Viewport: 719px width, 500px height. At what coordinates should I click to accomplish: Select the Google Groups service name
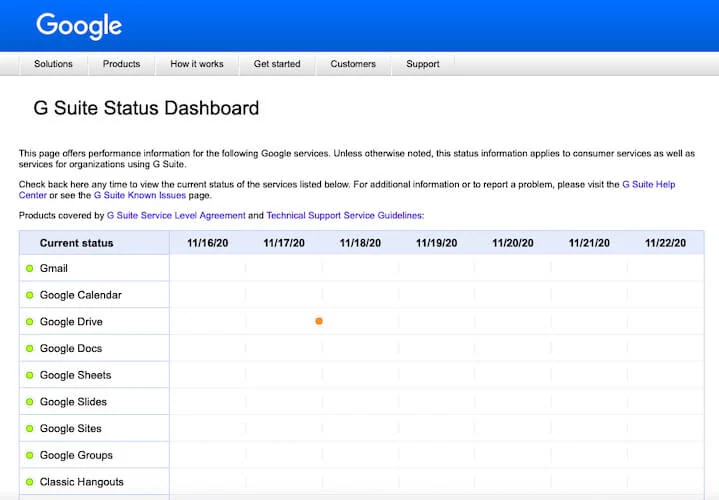76,455
